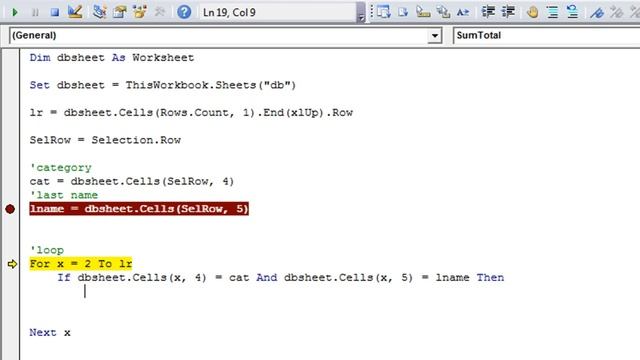The width and height of the screenshot is (640, 360).
Task: Reset execution with the blue stop icon
Action: click(x=55, y=12)
